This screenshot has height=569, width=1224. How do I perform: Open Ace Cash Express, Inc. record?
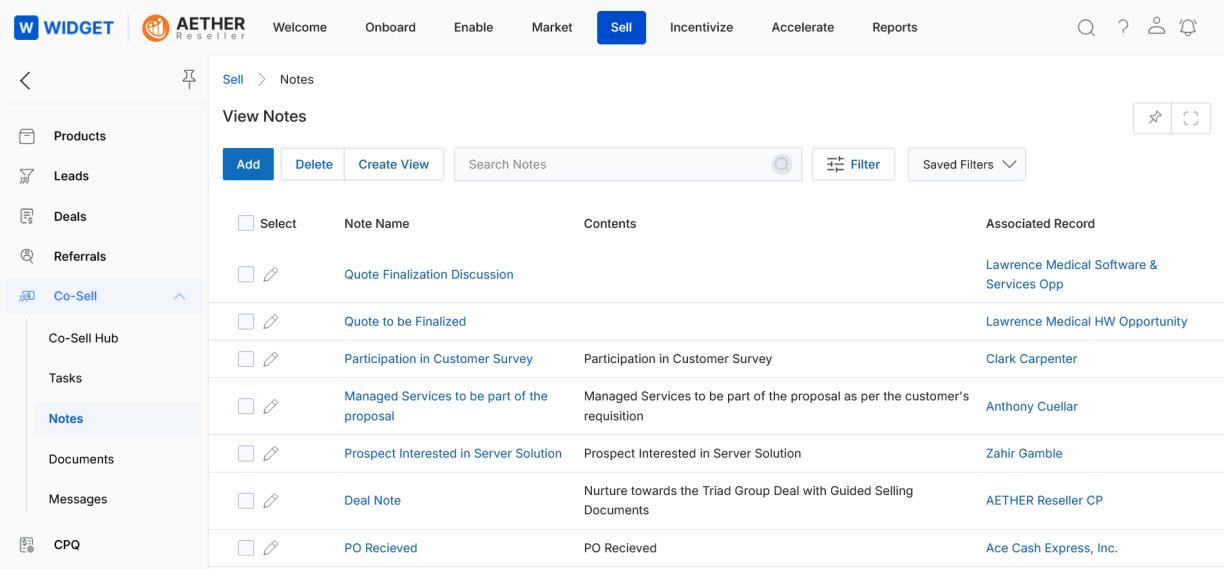pyautogui.click(x=1052, y=548)
